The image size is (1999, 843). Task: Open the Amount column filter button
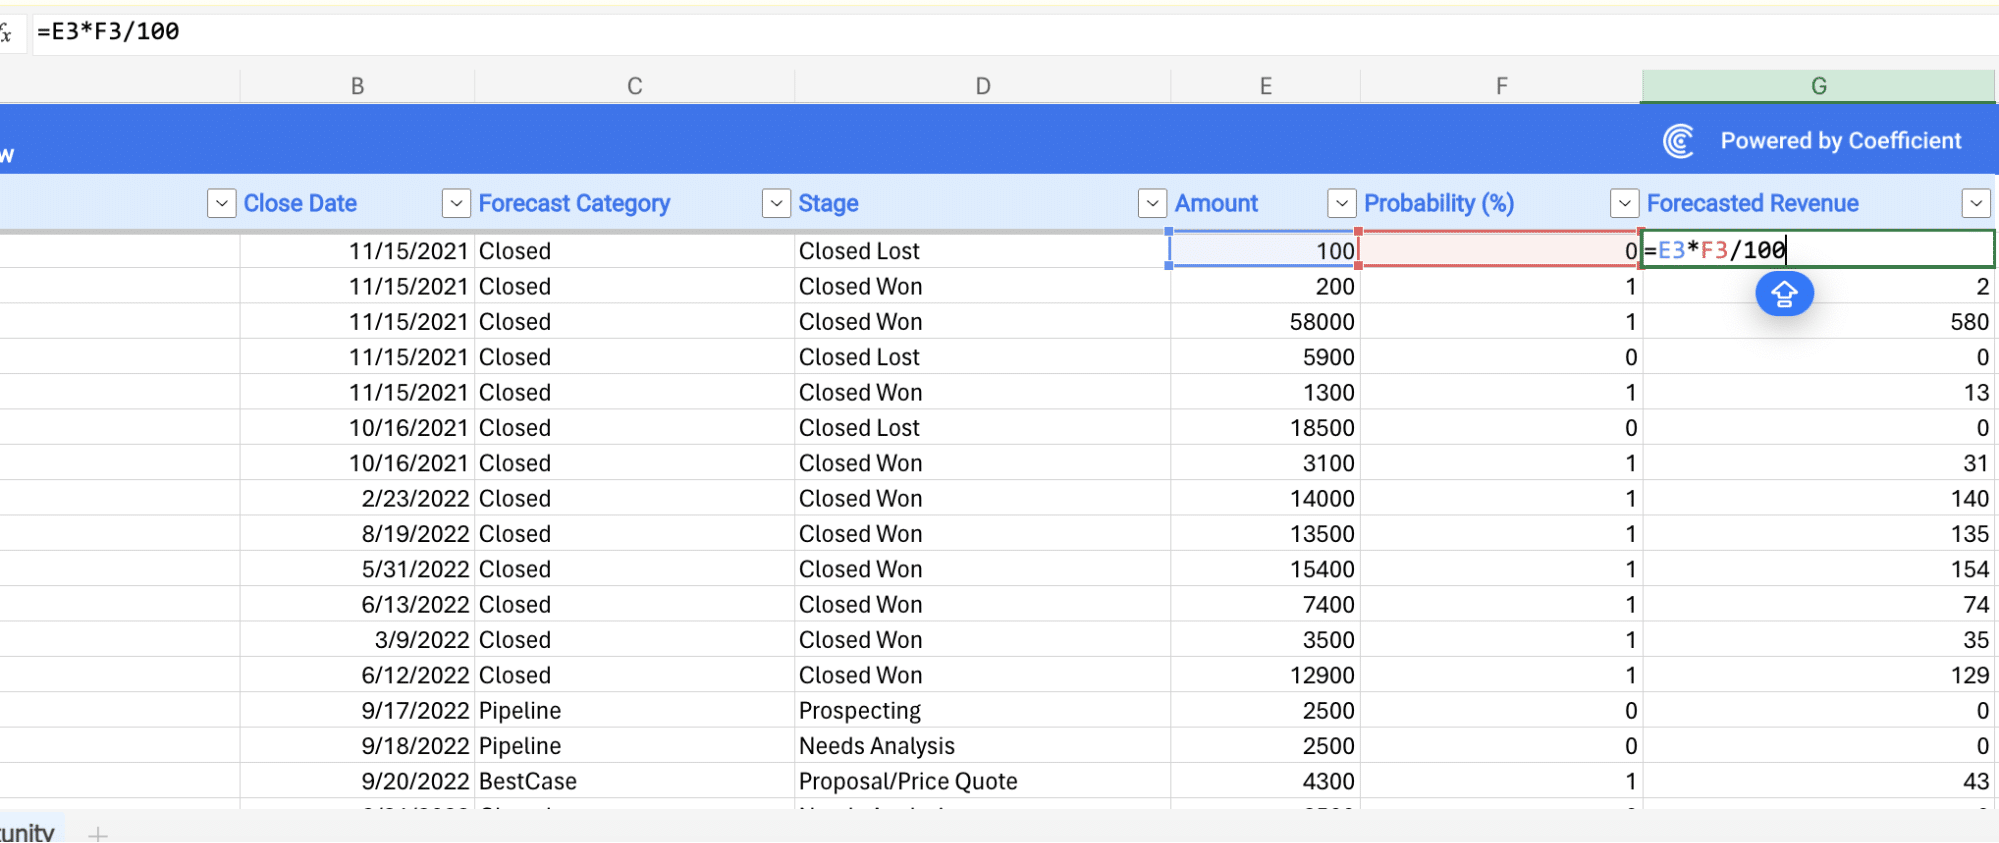1152,203
